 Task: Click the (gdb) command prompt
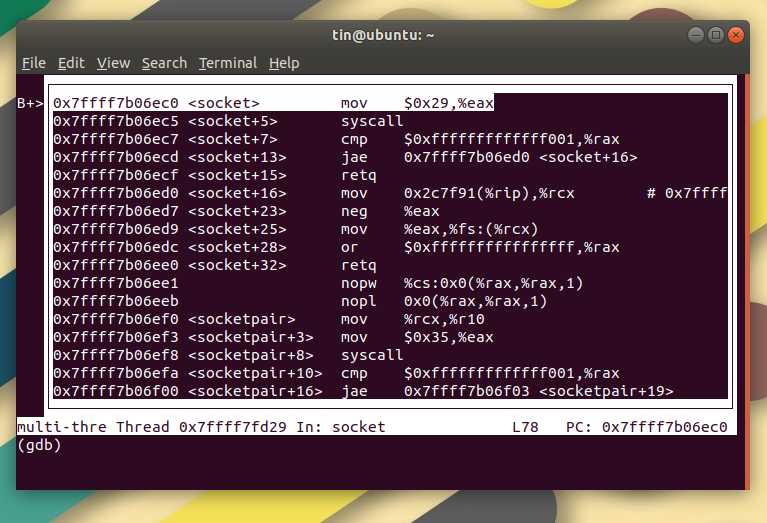[39, 445]
